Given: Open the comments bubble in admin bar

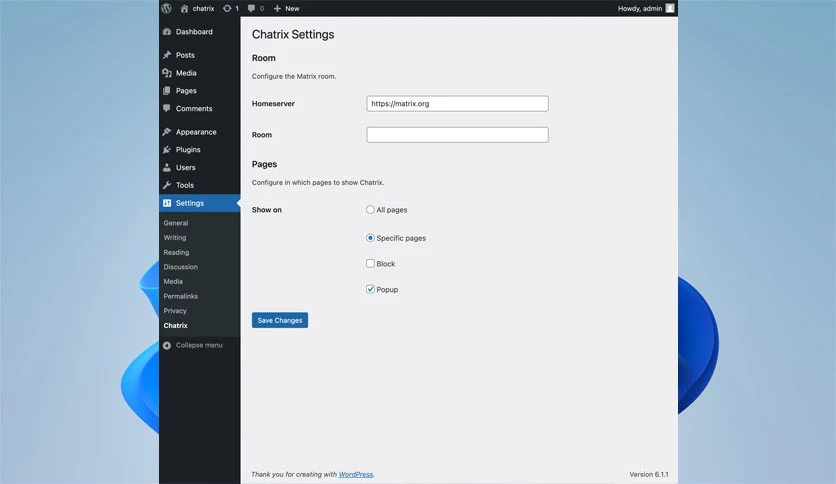Looking at the screenshot, I should [251, 9].
